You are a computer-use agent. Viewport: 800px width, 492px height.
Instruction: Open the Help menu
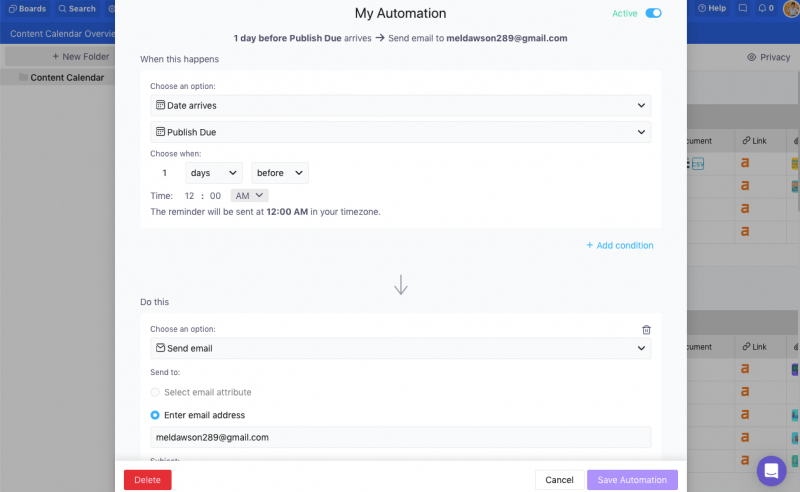tap(711, 9)
